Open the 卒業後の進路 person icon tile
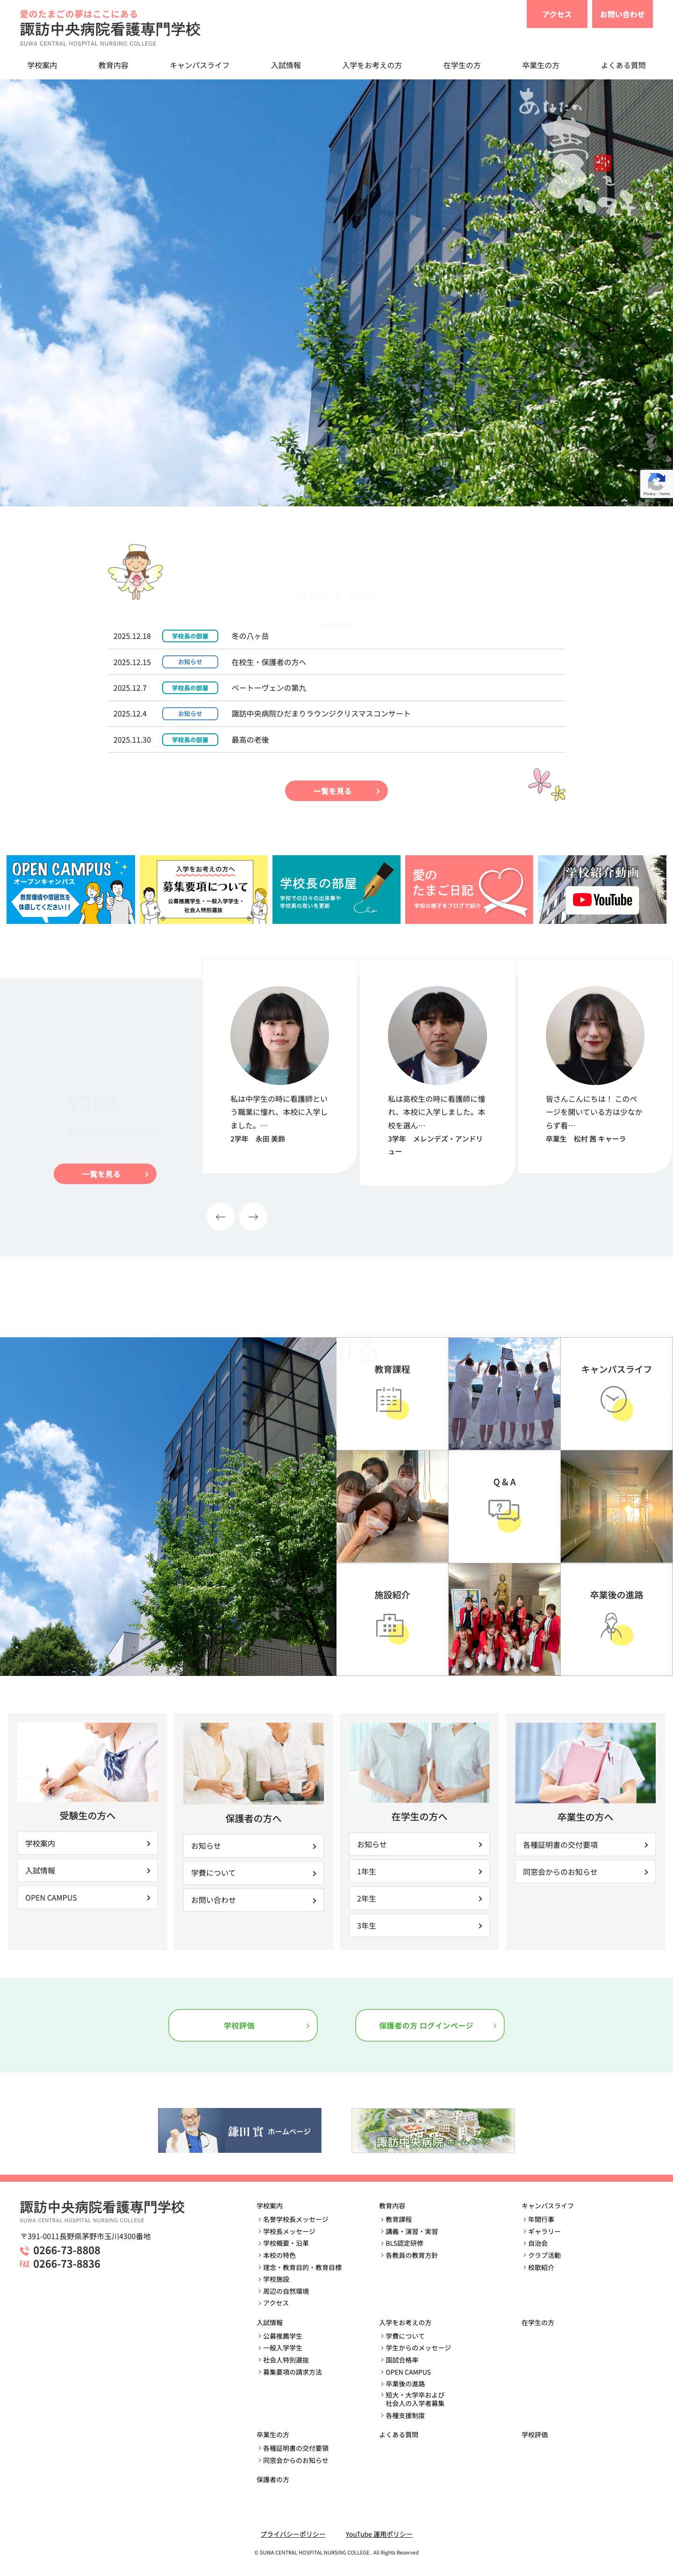The width and height of the screenshot is (673, 2576). click(616, 1619)
